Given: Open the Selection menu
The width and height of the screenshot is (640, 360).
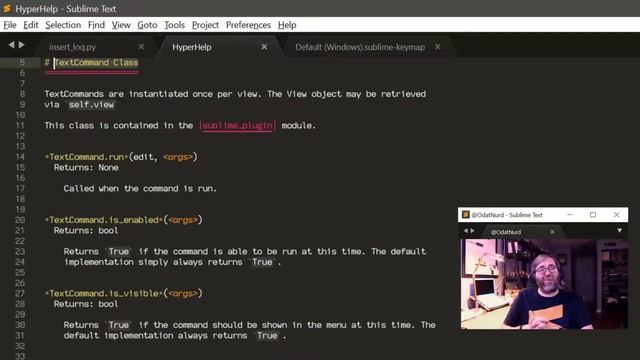Looking at the screenshot, I should coord(63,25).
